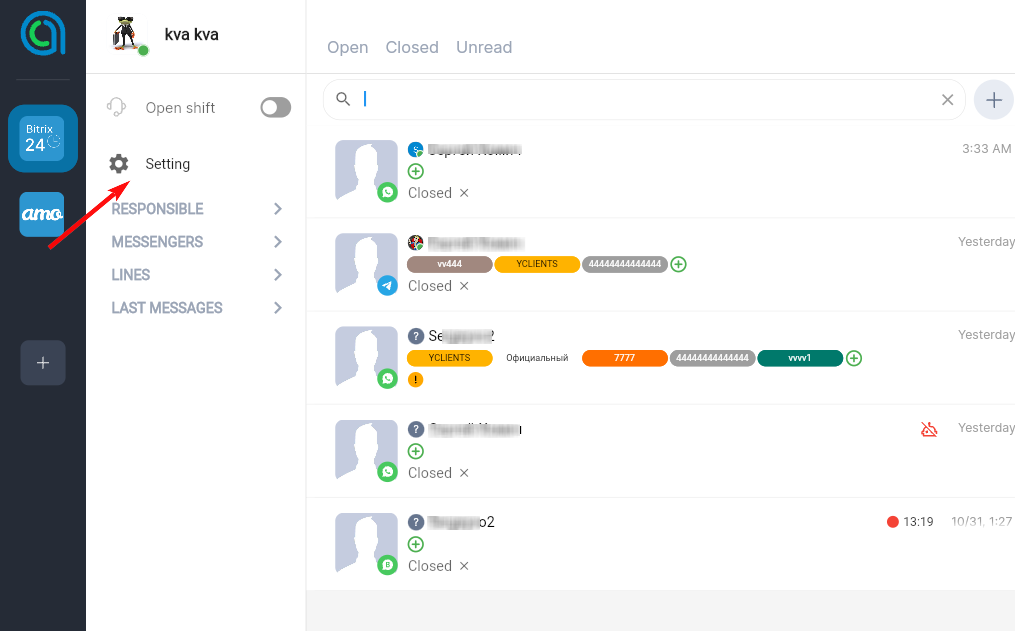
Task: Clear the search field with X icon
Action: point(947,99)
